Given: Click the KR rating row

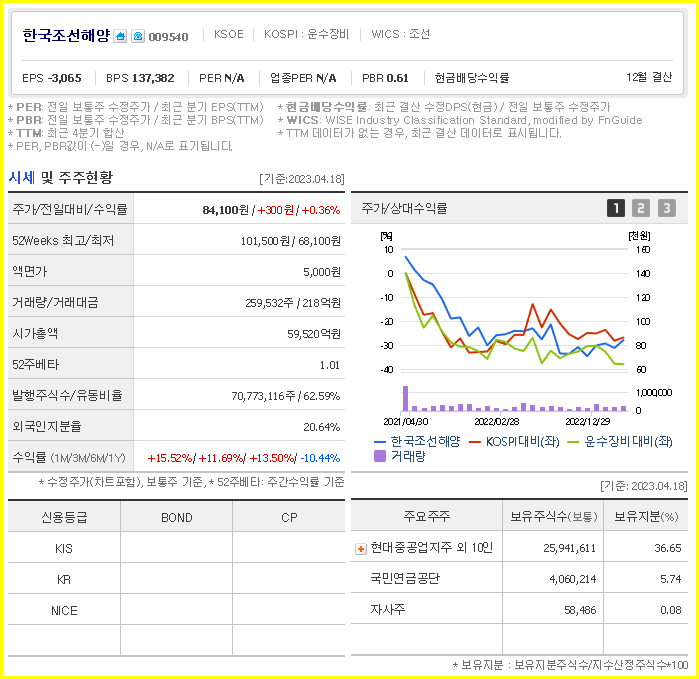Looking at the screenshot, I should coord(177,579).
